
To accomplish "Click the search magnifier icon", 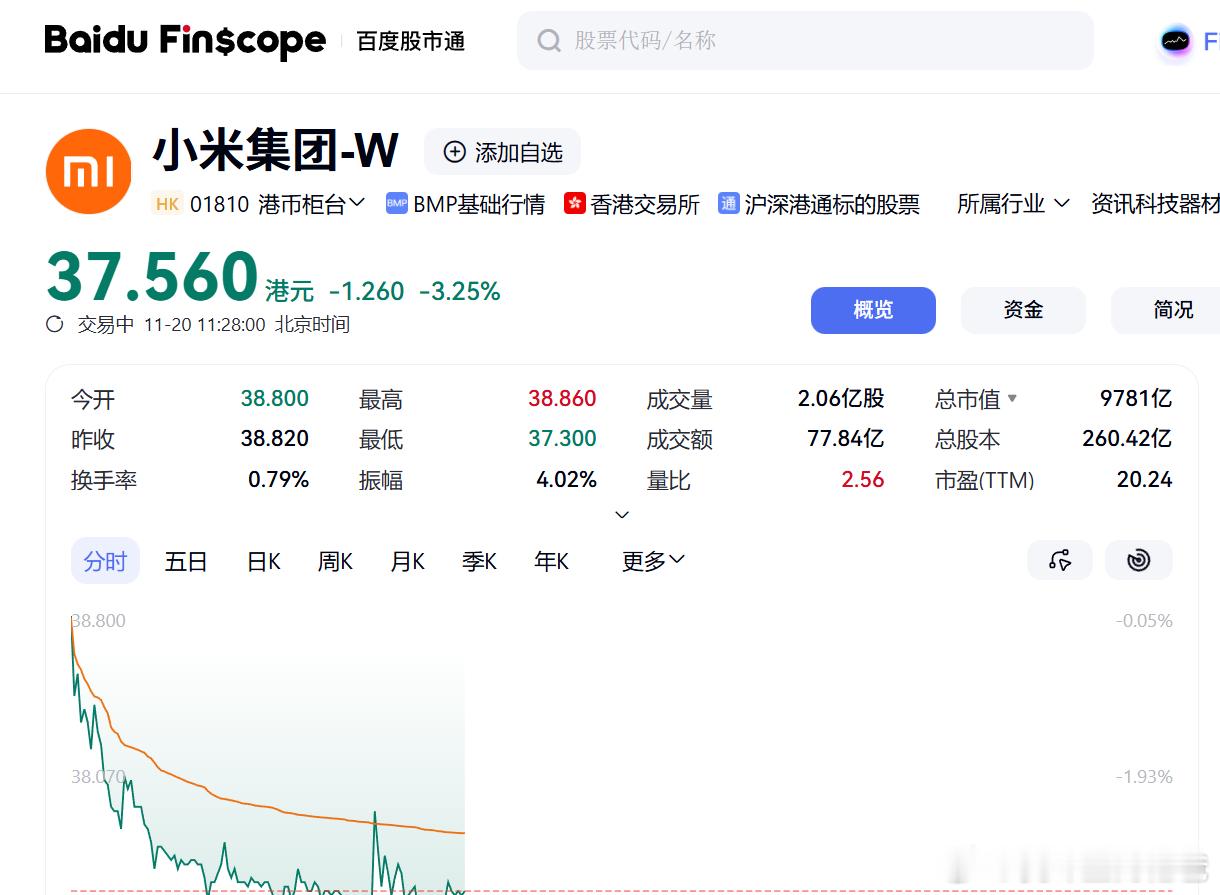I will 549,41.
